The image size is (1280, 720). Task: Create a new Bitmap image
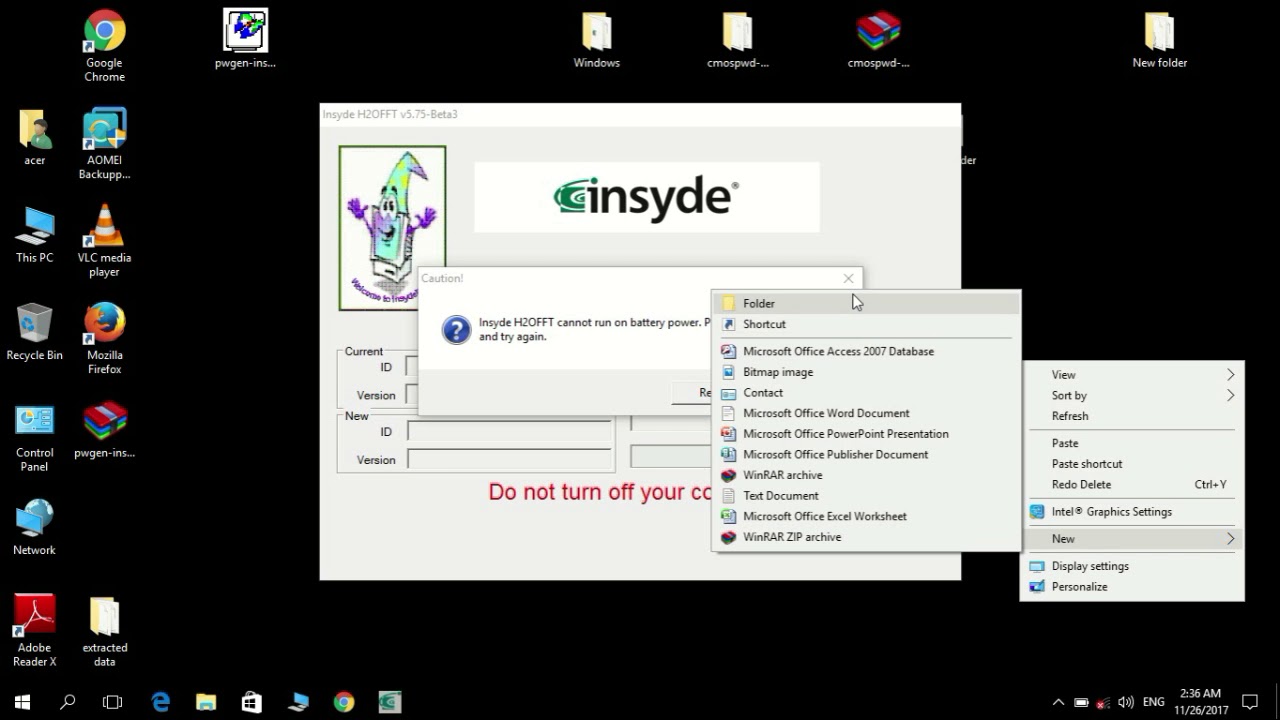pyautogui.click(x=866, y=372)
